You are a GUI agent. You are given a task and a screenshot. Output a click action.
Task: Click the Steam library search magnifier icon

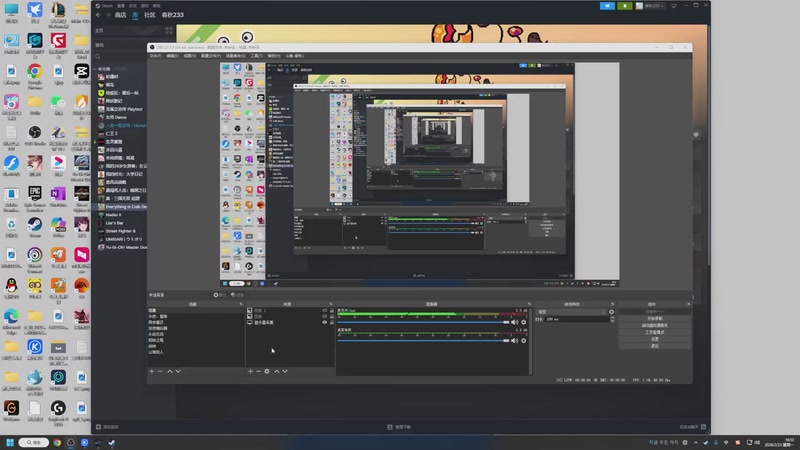[x=98, y=57]
